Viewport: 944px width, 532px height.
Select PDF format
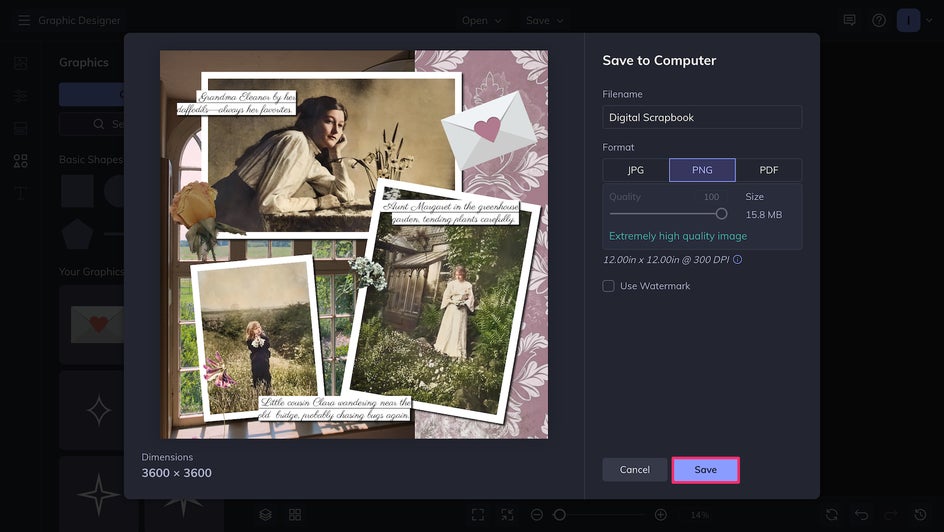[769, 170]
